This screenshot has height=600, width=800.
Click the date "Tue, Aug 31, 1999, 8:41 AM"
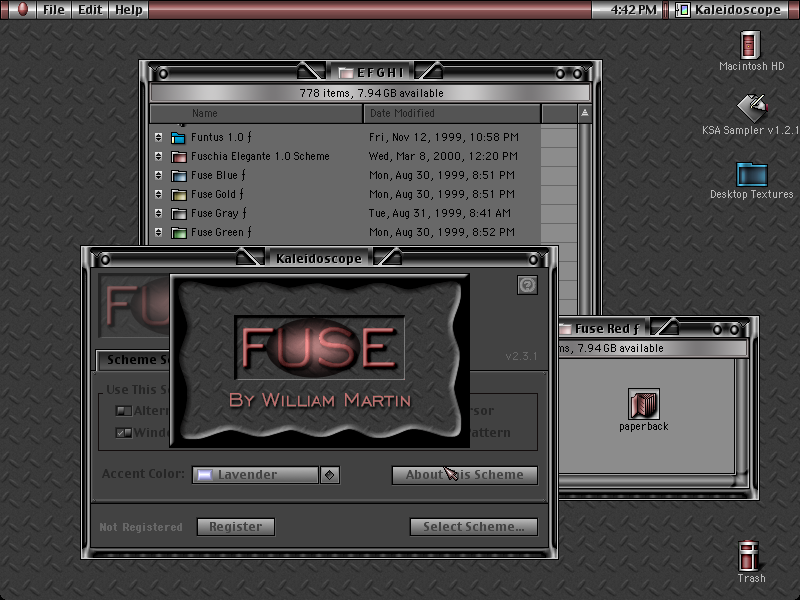tap(439, 213)
